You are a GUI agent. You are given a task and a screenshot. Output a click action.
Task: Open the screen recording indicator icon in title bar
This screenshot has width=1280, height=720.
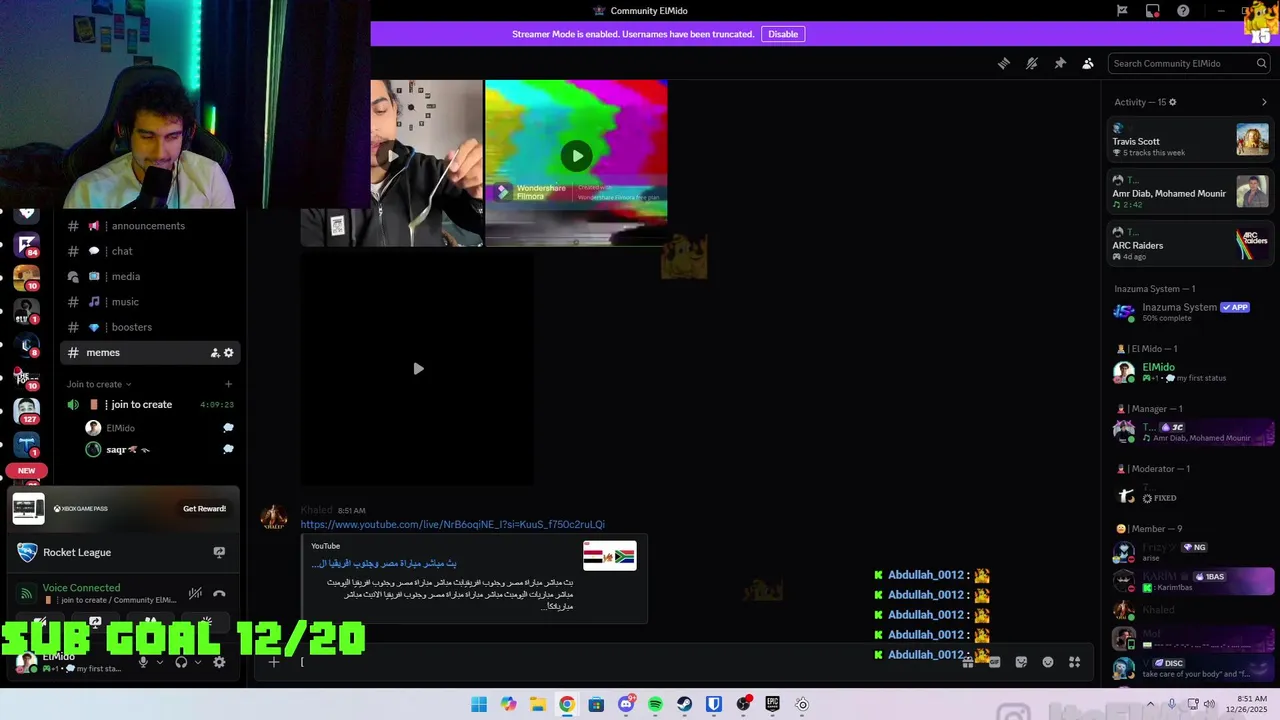tap(1153, 11)
